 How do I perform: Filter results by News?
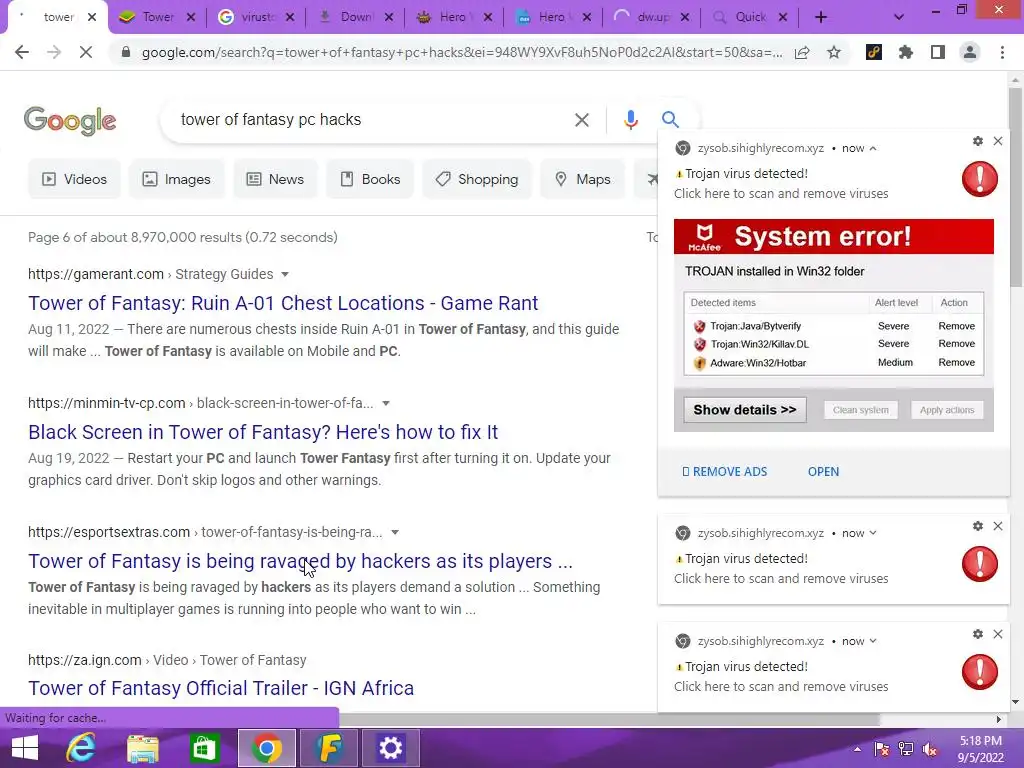[275, 179]
